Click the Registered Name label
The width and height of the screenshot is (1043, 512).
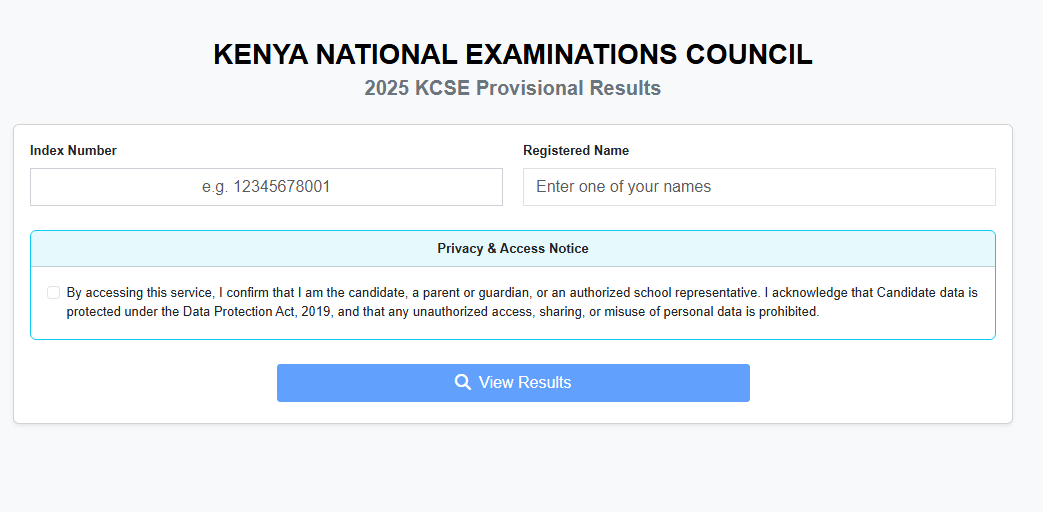pyautogui.click(x=576, y=151)
